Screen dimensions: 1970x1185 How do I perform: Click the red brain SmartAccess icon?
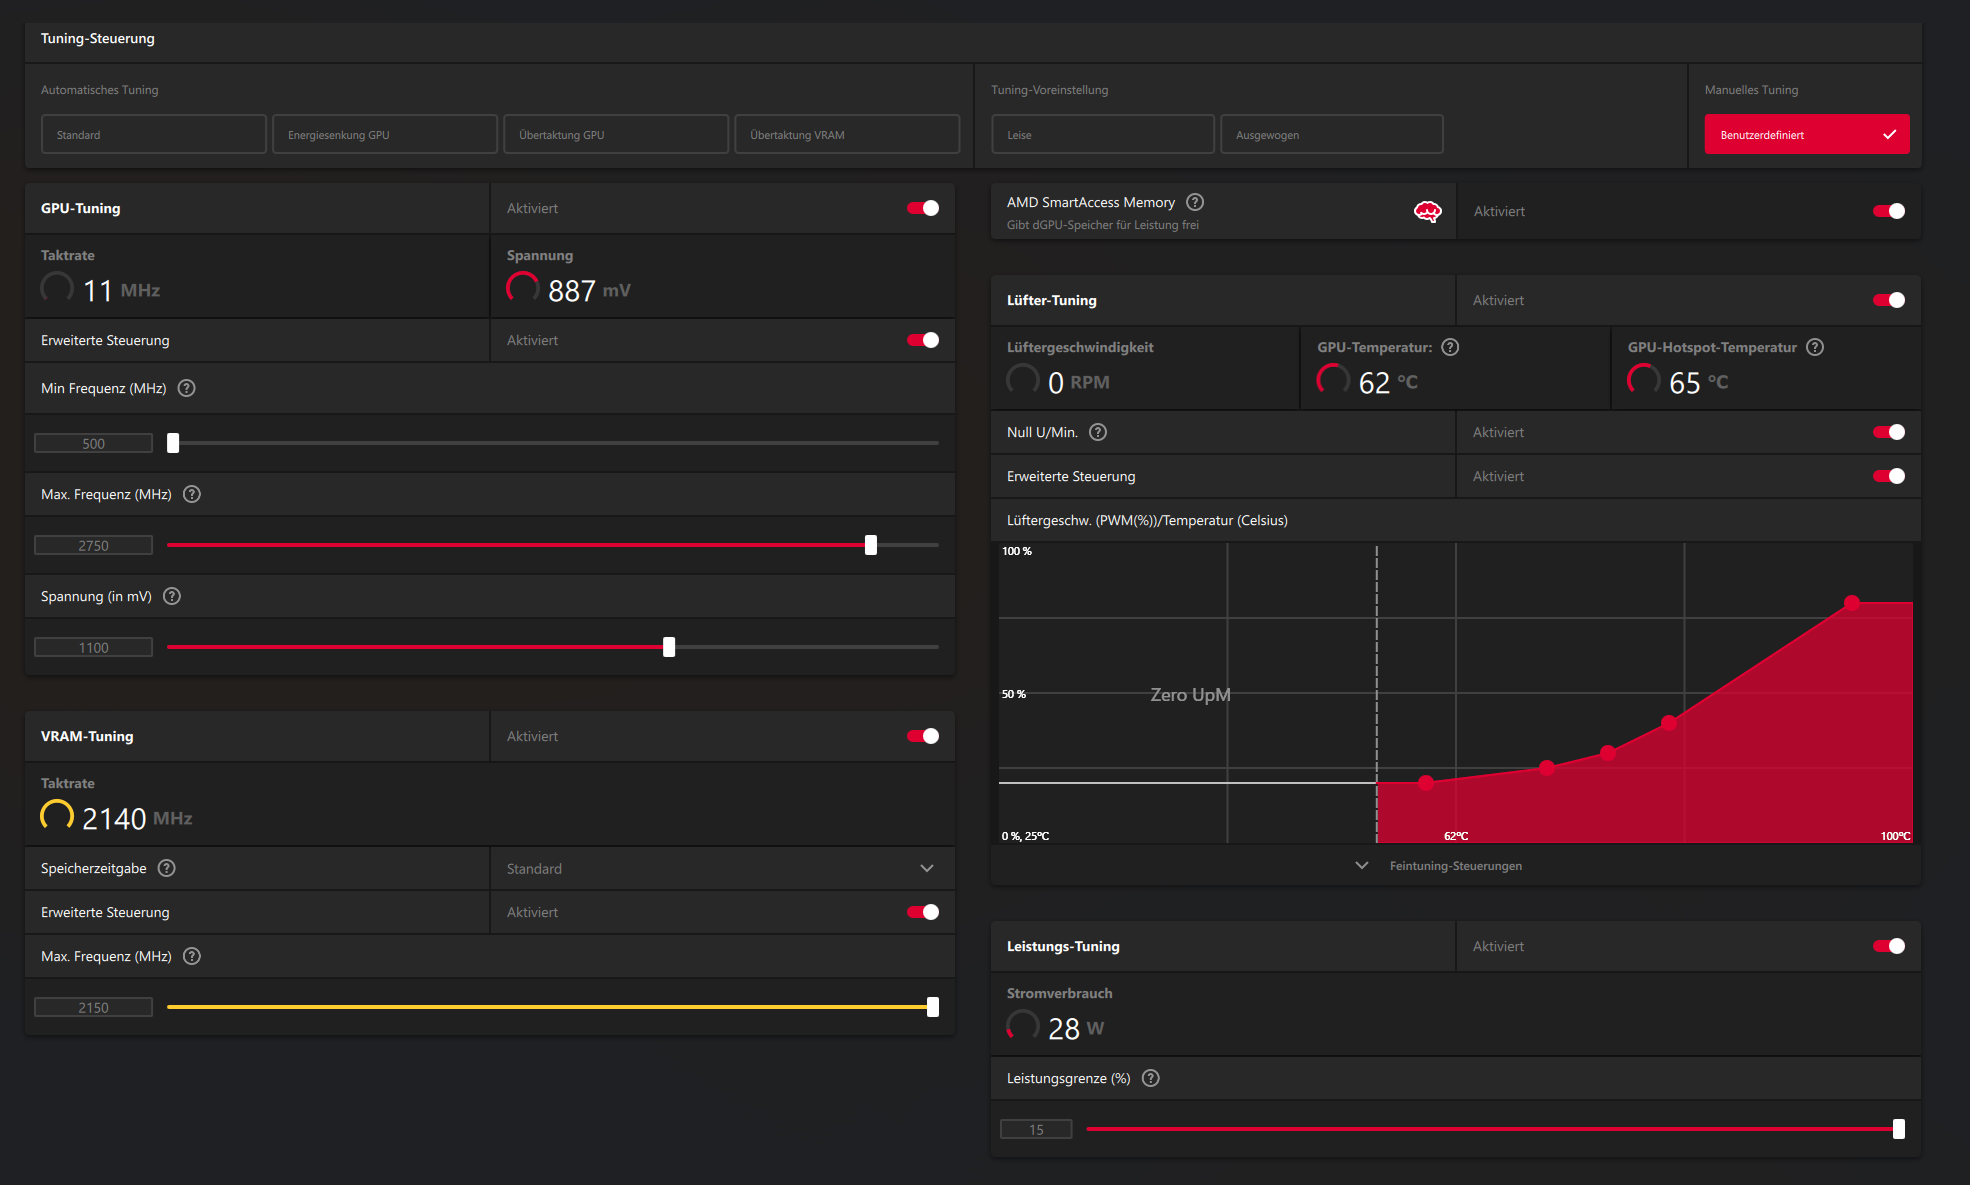(x=1427, y=211)
